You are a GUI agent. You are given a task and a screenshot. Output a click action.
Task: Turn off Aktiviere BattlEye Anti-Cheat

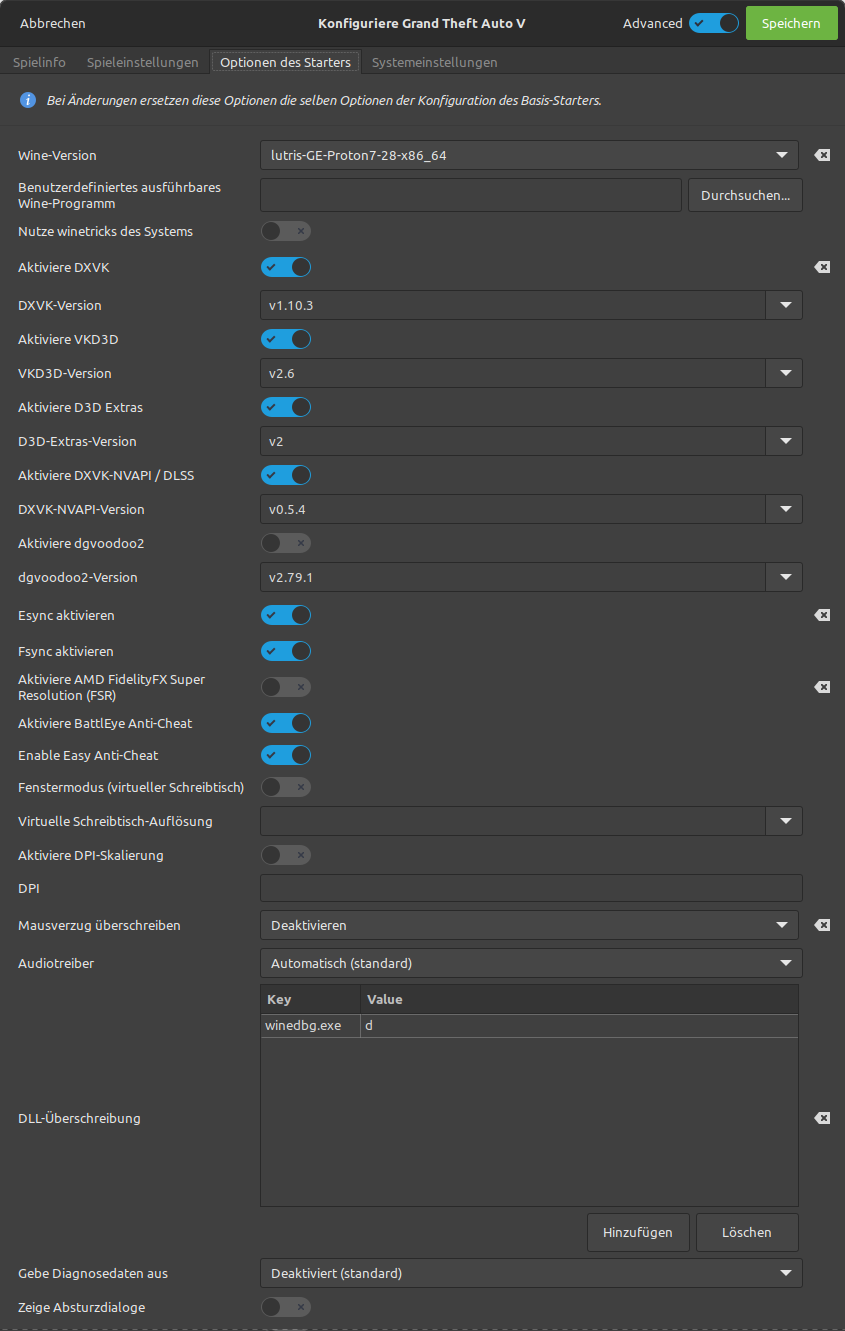coord(286,723)
